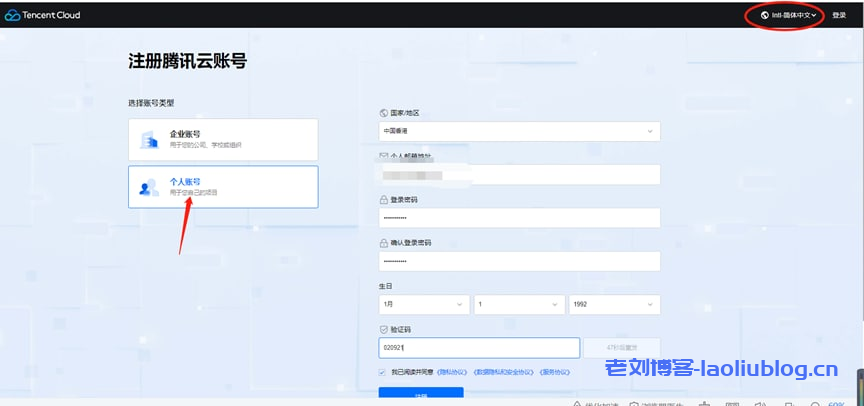Click the personal account people icon
The image size is (864, 406).
[149, 187]
